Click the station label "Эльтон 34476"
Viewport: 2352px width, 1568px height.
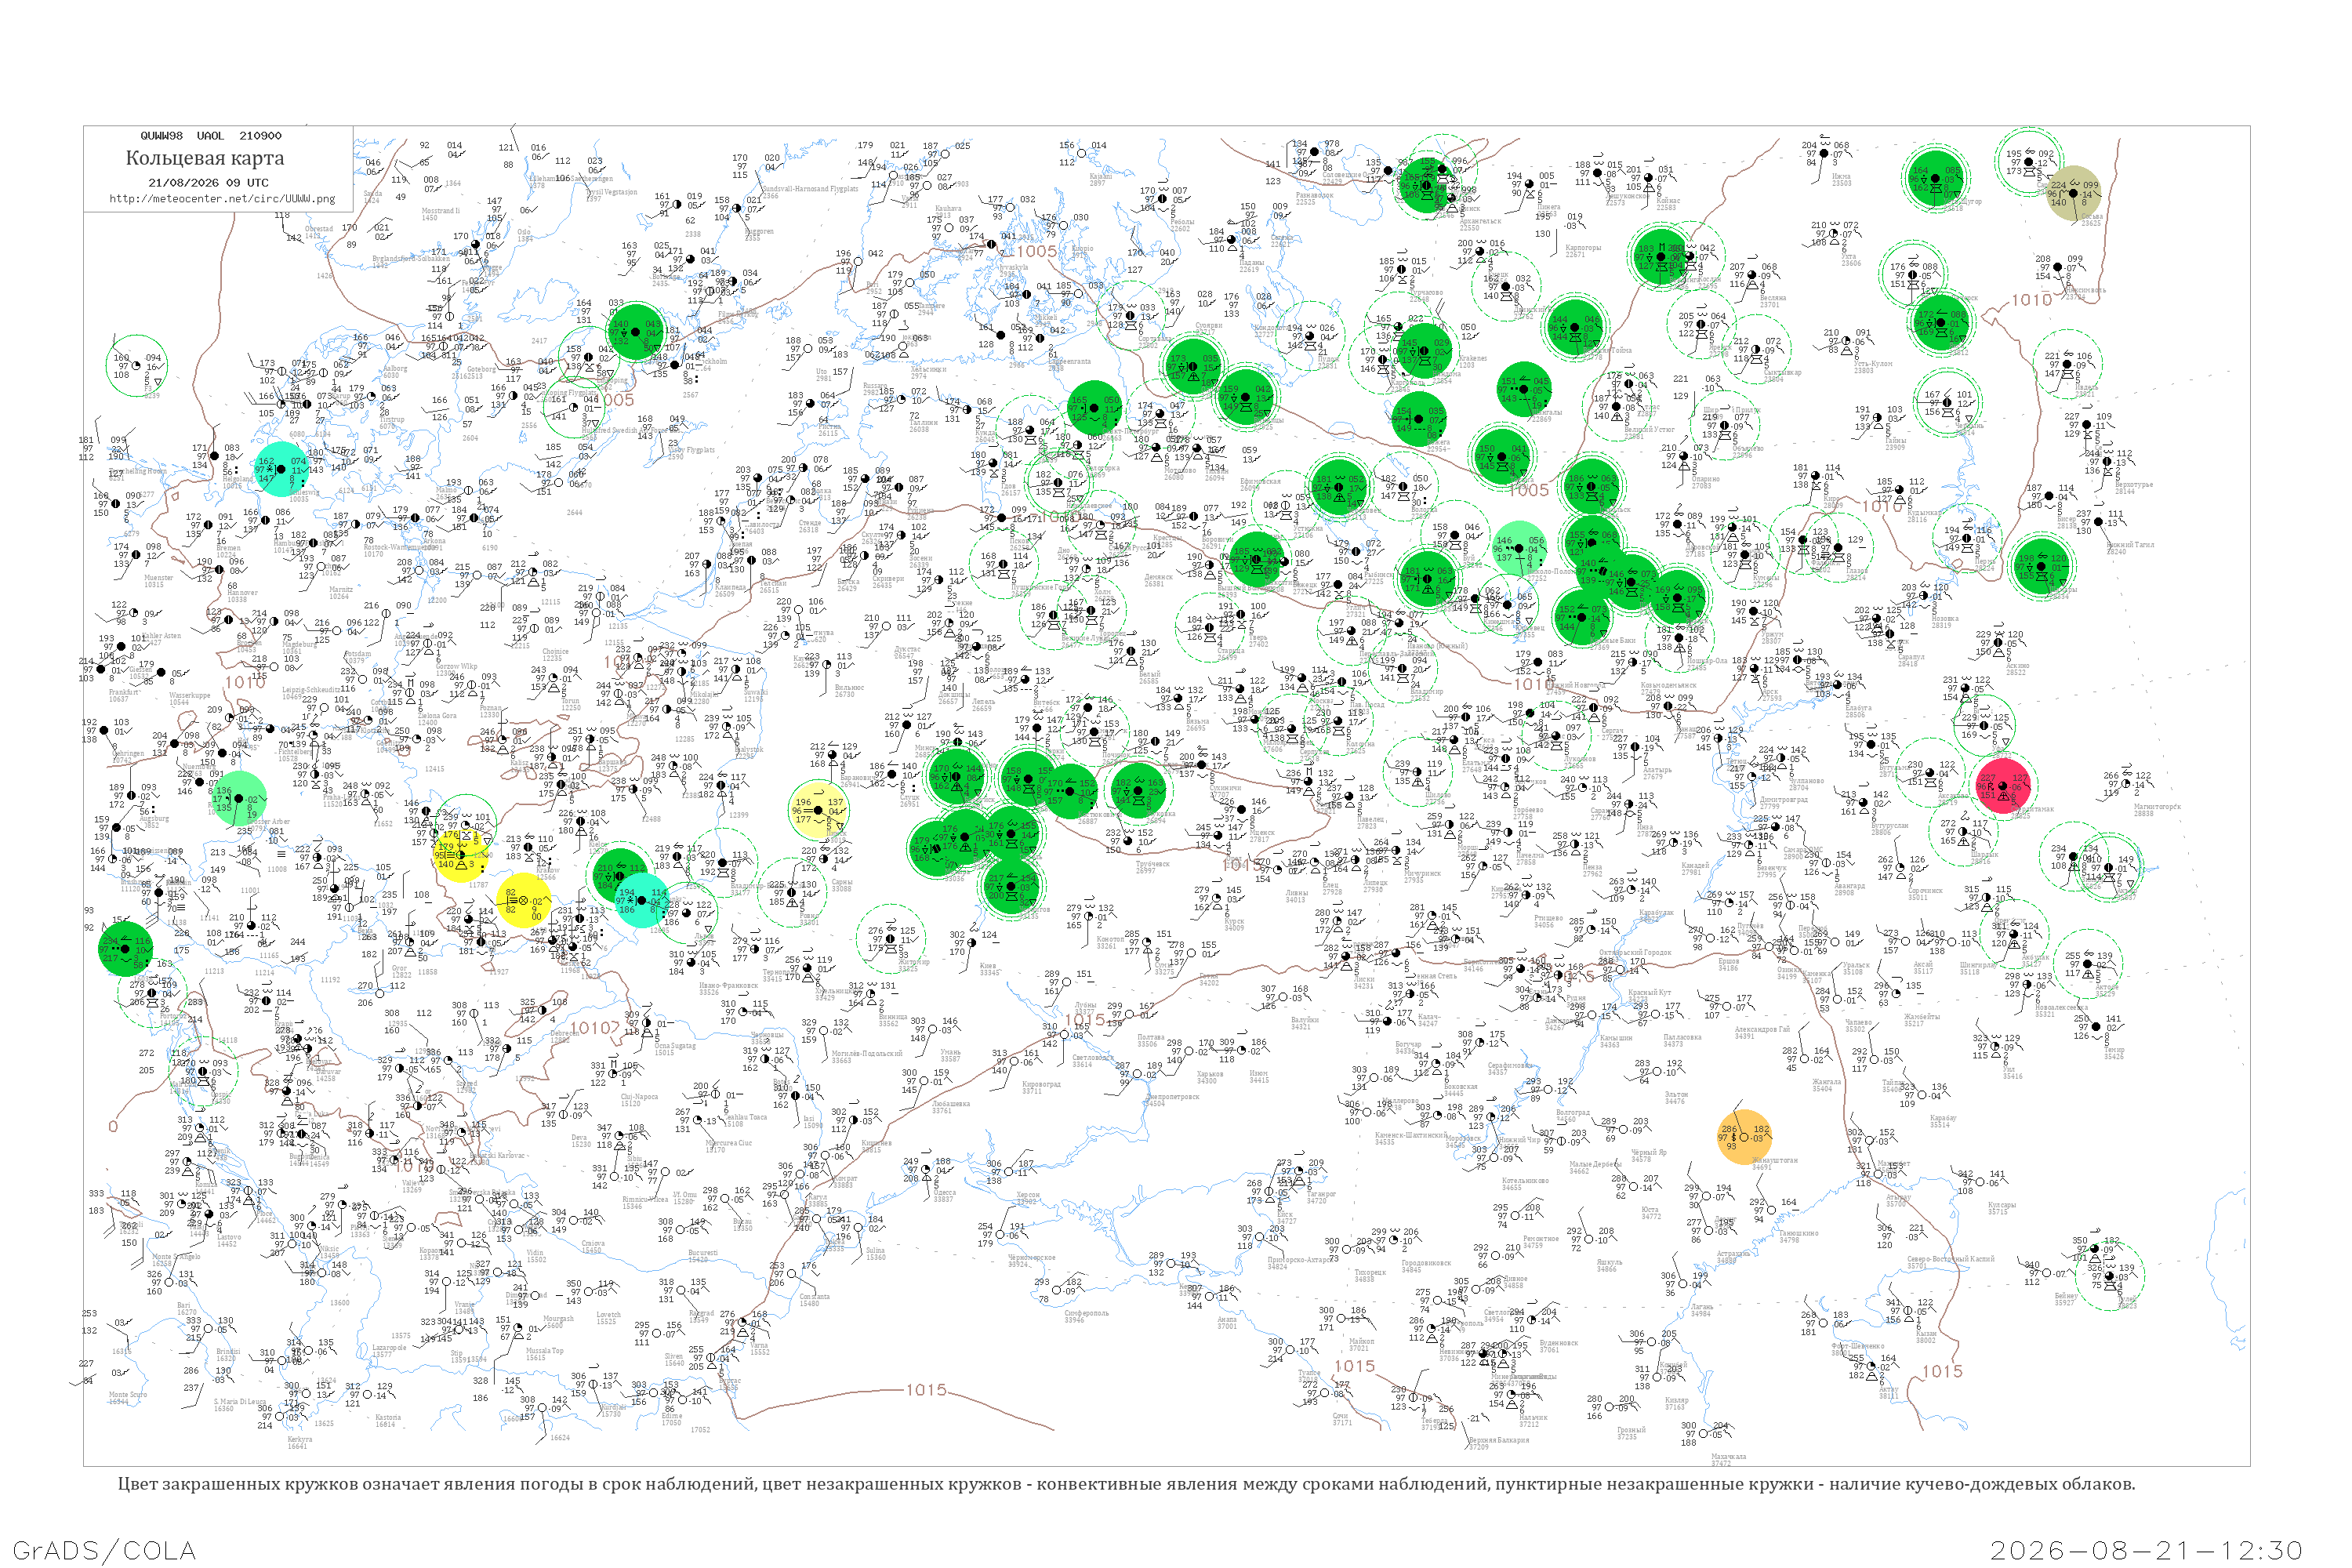click(x=1676, y=1097)
